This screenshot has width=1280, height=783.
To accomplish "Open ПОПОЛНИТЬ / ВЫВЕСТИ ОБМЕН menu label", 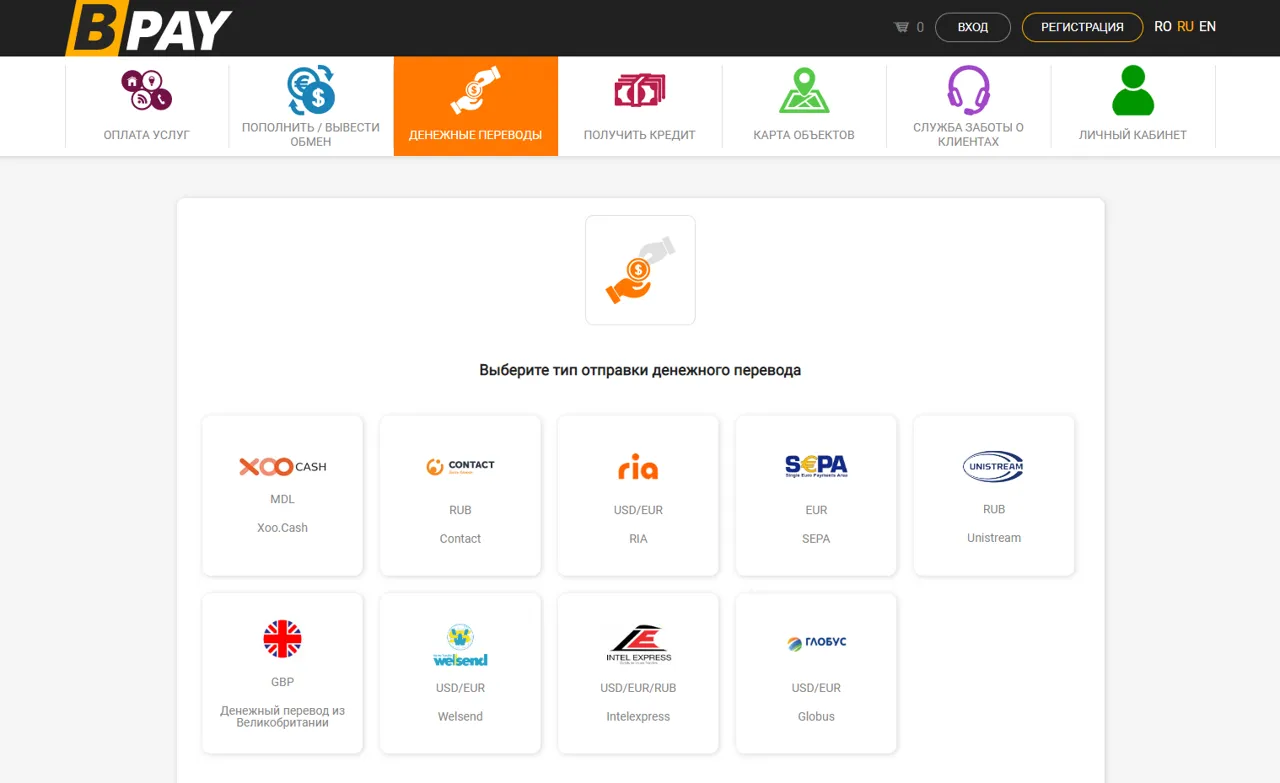I will click(311, 135).
